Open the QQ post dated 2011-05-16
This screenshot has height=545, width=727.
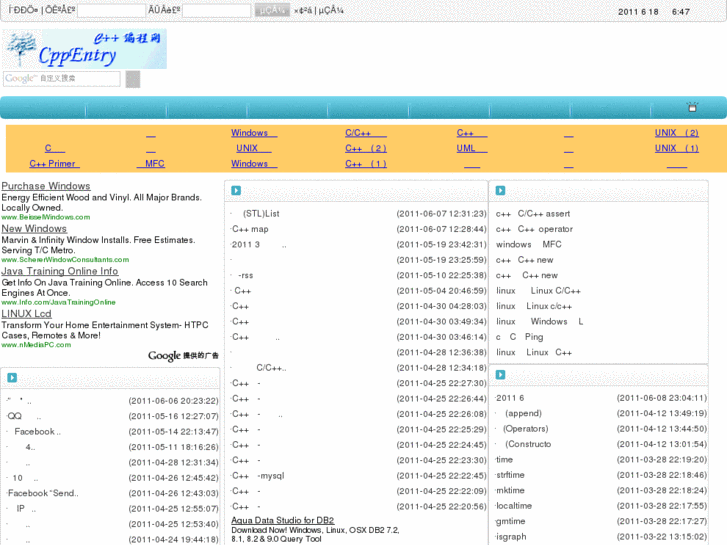pos(24,416)
